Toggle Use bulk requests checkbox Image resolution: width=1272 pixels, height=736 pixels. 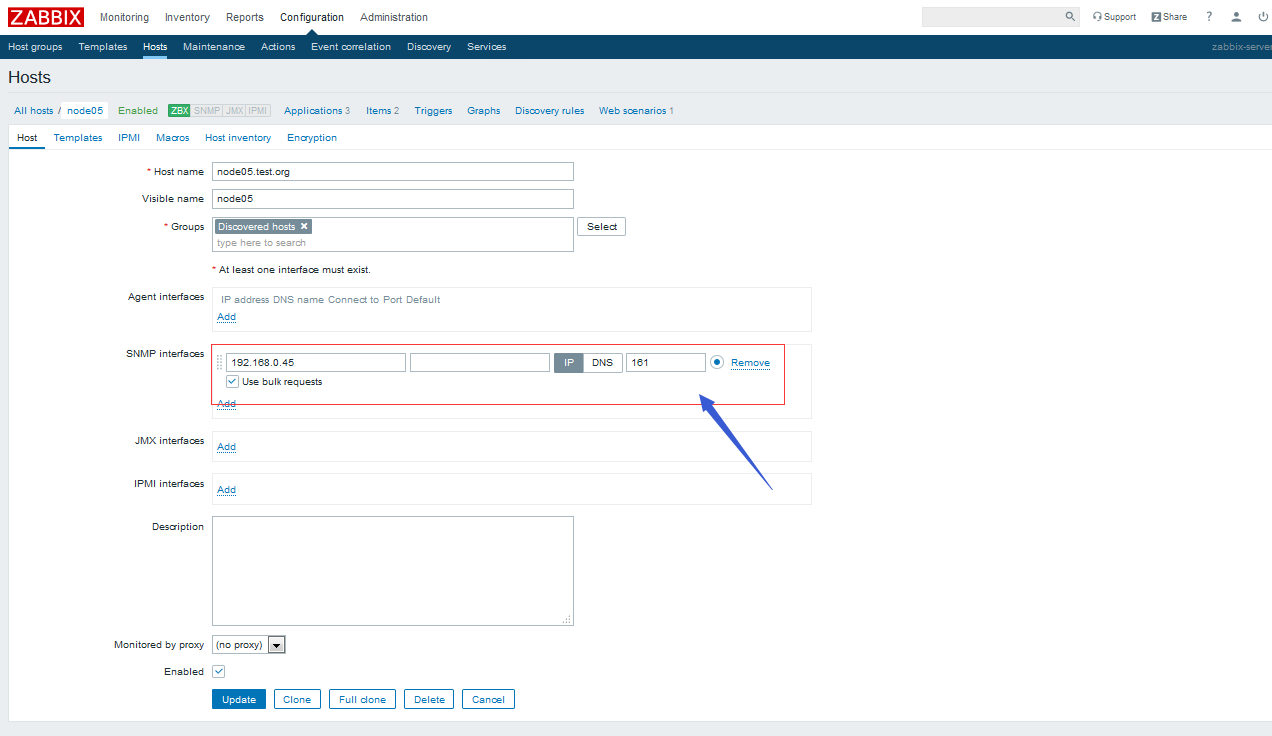coord(232,382)
